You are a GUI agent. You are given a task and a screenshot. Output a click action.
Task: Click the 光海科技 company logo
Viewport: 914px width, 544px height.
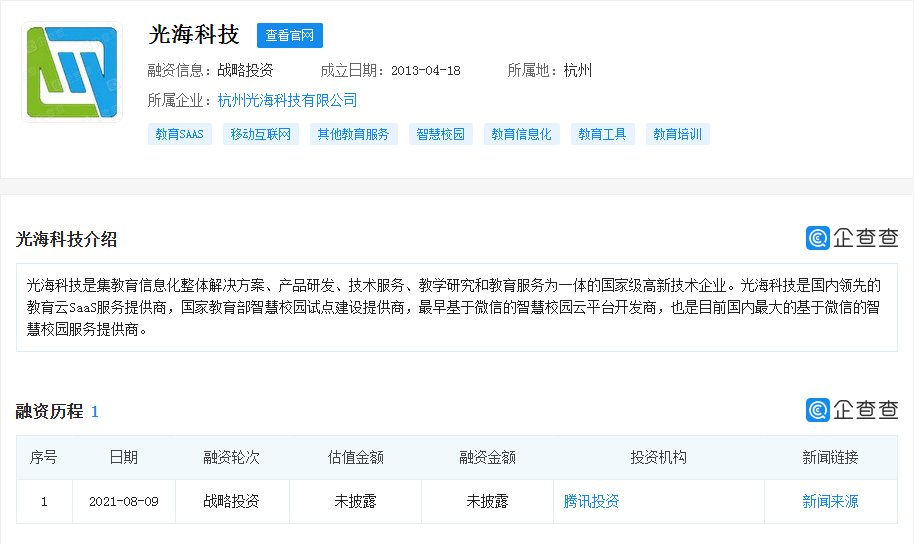tap(72, 72)
